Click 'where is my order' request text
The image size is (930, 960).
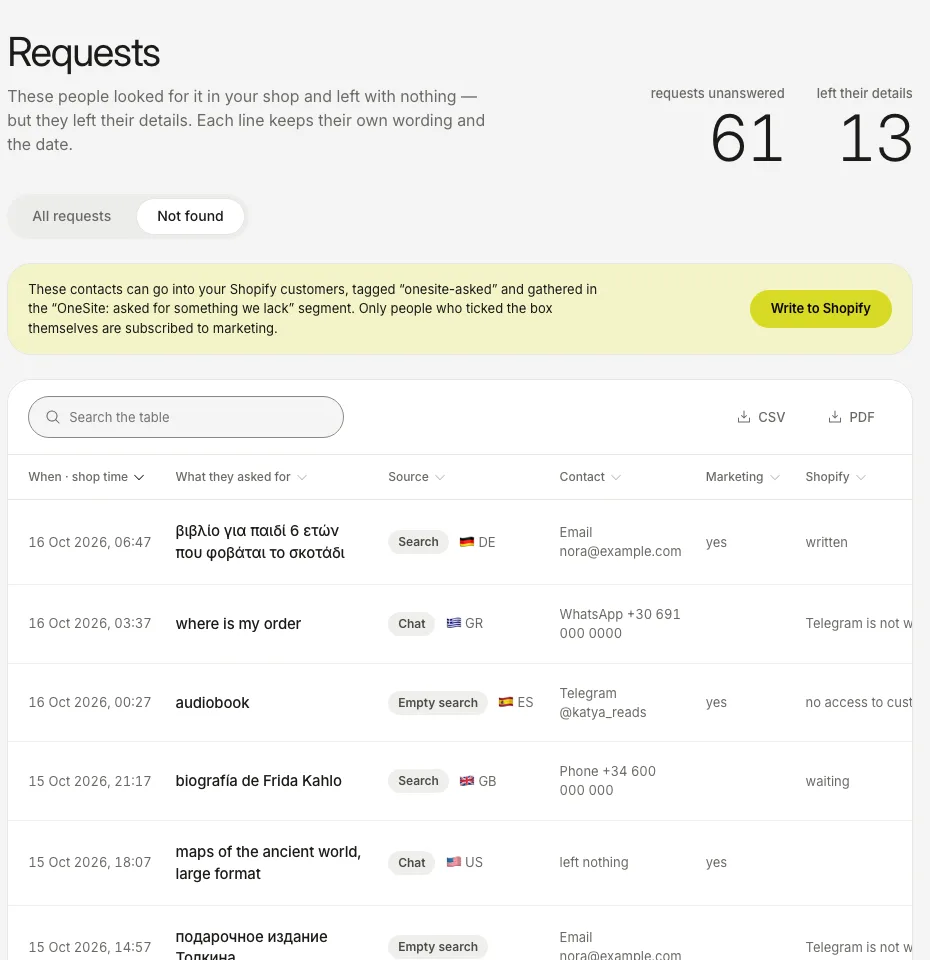point(238,623)
